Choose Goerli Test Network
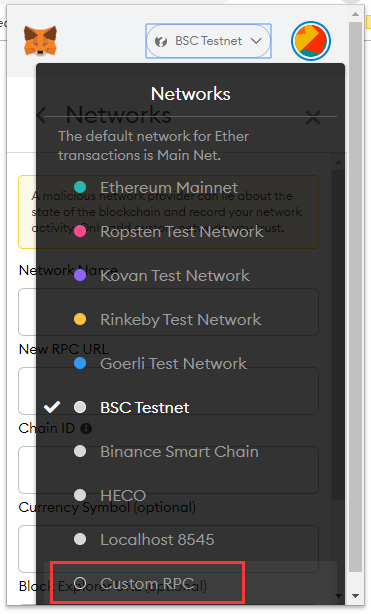The width and height of the screenshot is (371, 614). (173, 363)
